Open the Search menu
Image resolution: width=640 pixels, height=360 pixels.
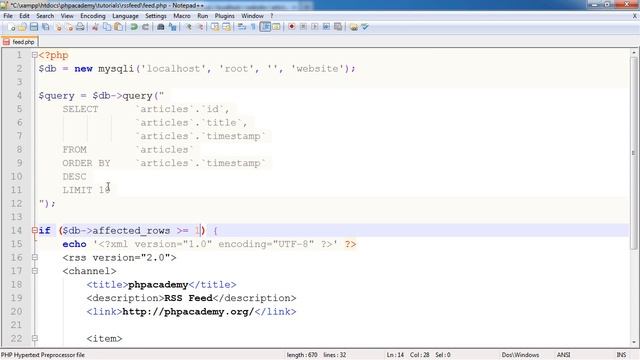(x=45, y=16)
